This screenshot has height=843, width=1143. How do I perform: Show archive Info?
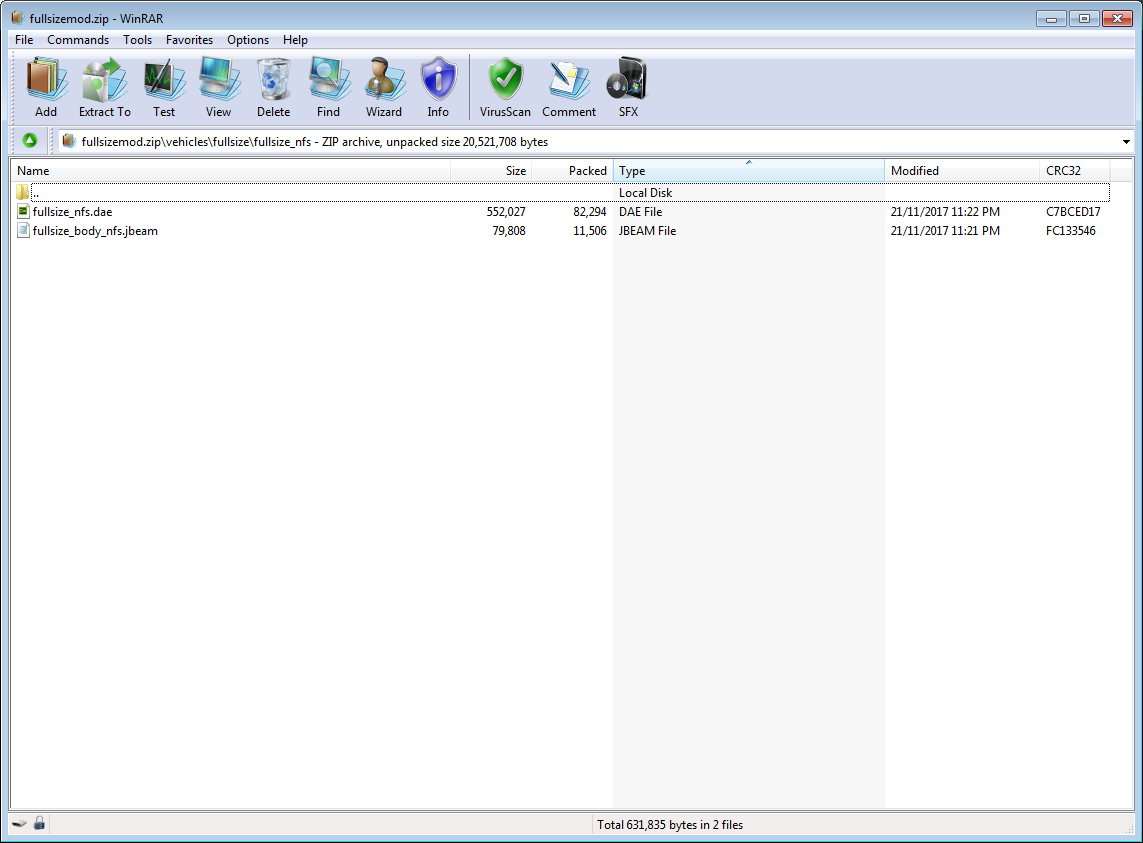pos(438,88)
